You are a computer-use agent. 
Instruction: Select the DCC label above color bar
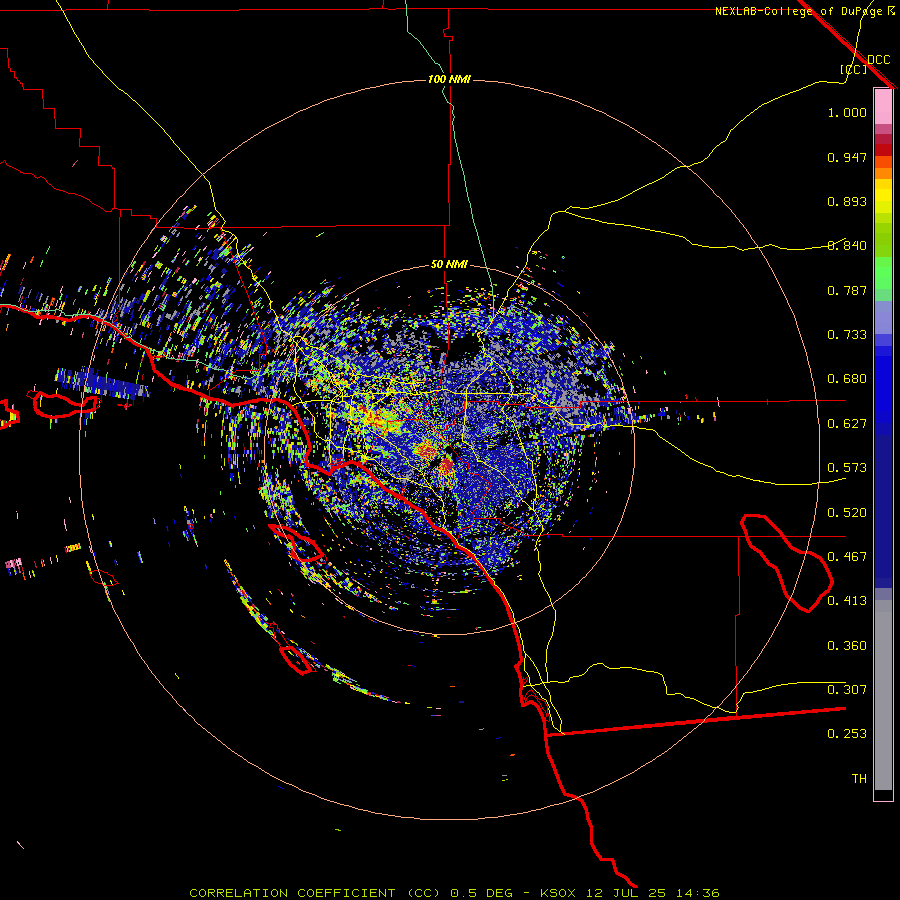tap(879, 60)
